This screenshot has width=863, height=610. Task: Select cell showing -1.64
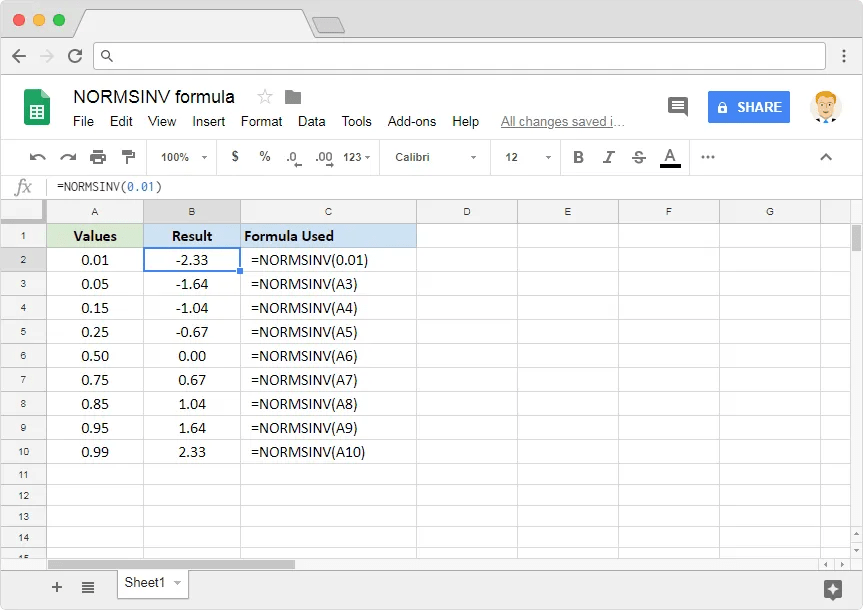192,284
